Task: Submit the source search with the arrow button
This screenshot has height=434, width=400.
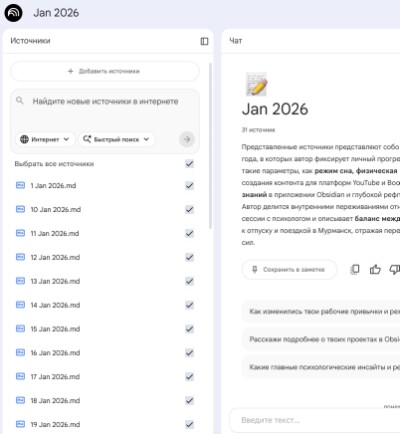Action: click(187, 139)
